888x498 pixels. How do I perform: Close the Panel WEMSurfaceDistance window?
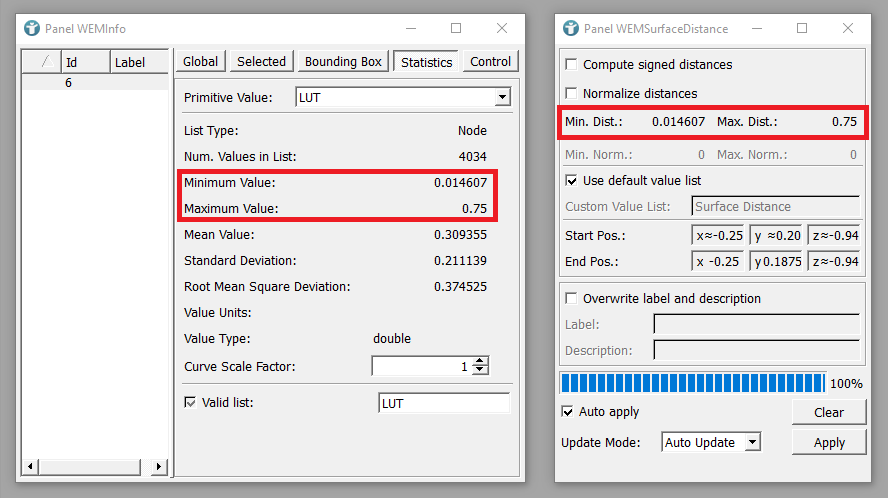(x=848, y=29)
